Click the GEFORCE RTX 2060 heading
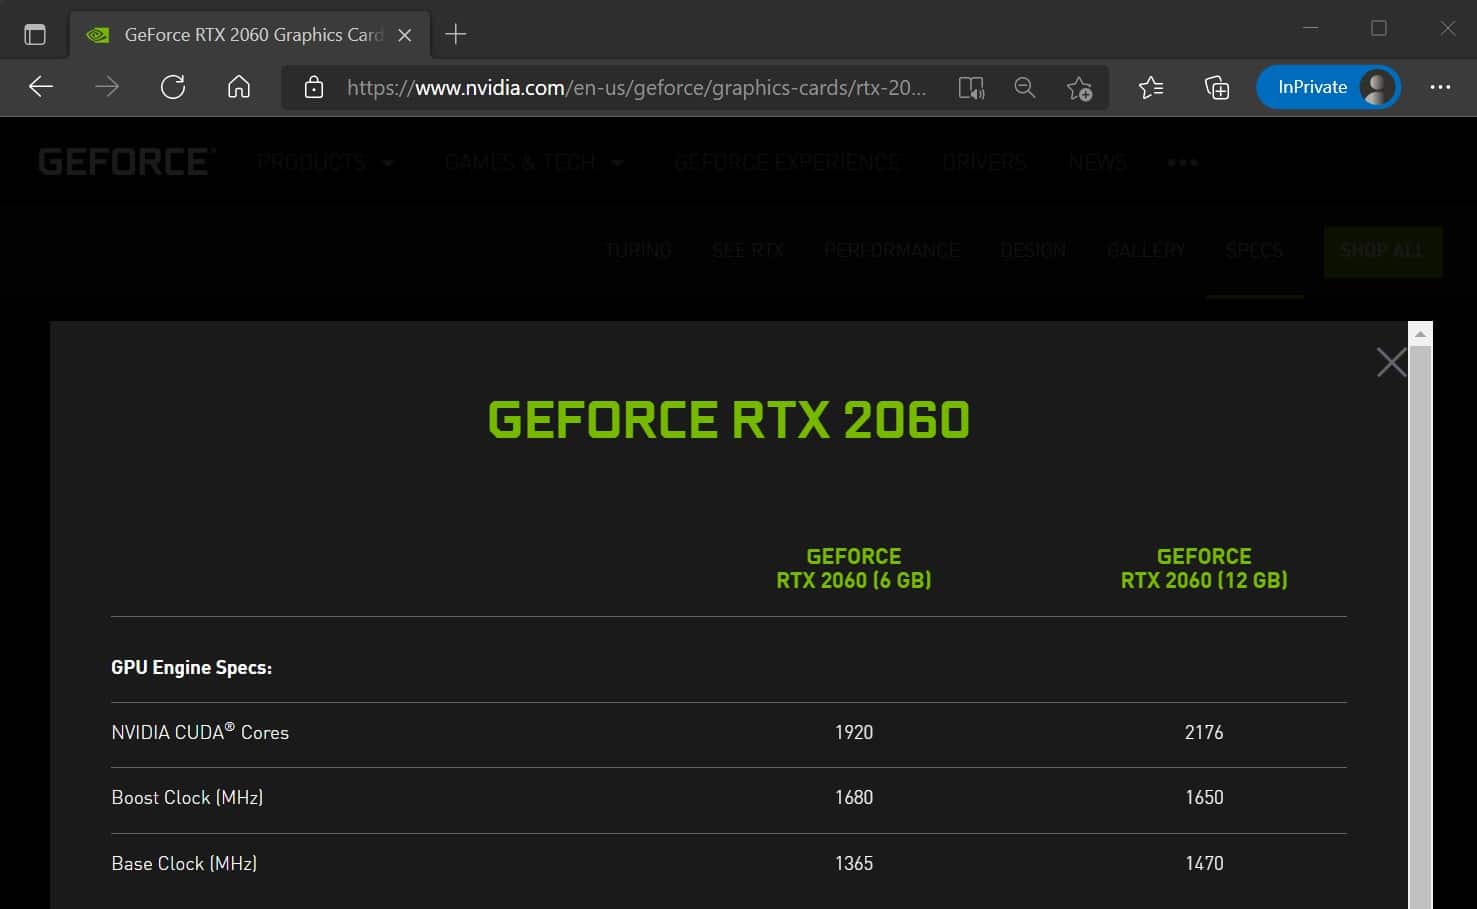Screen dimensions: 1477x909 point(729,420)
